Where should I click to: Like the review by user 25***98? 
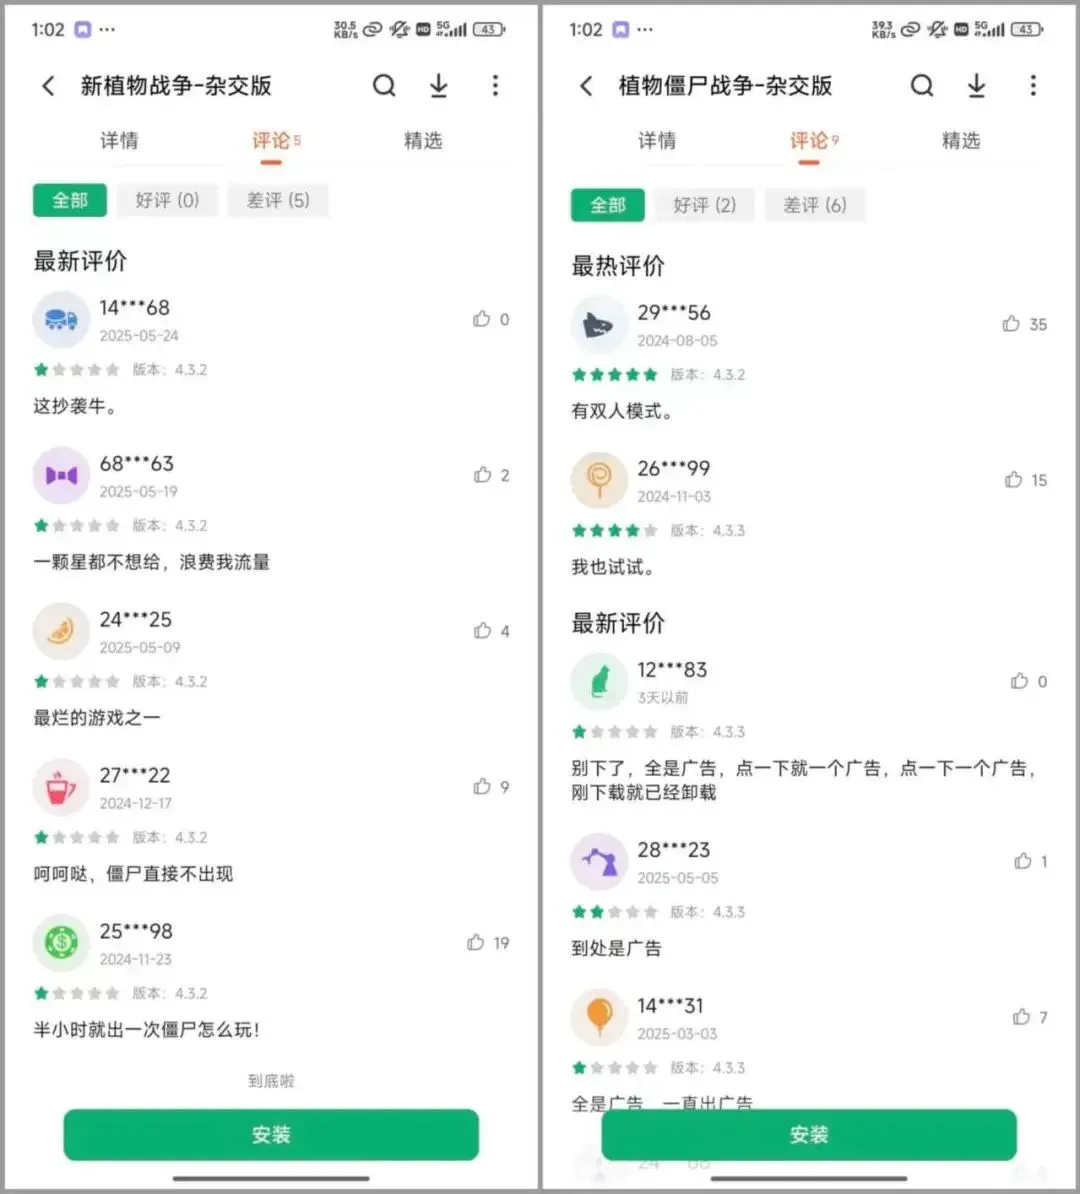pyautogui.click(x=476, y=942)
